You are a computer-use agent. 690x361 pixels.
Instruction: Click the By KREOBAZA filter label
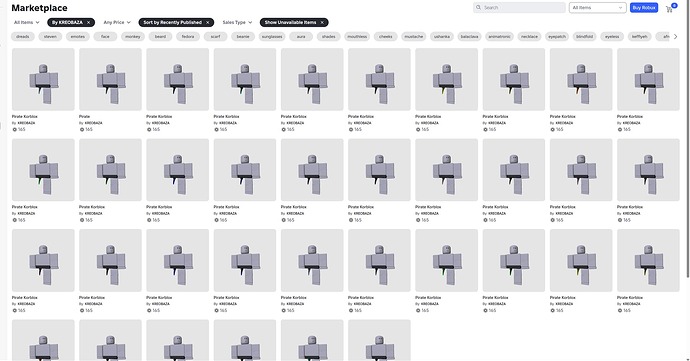tap(67, 22)
